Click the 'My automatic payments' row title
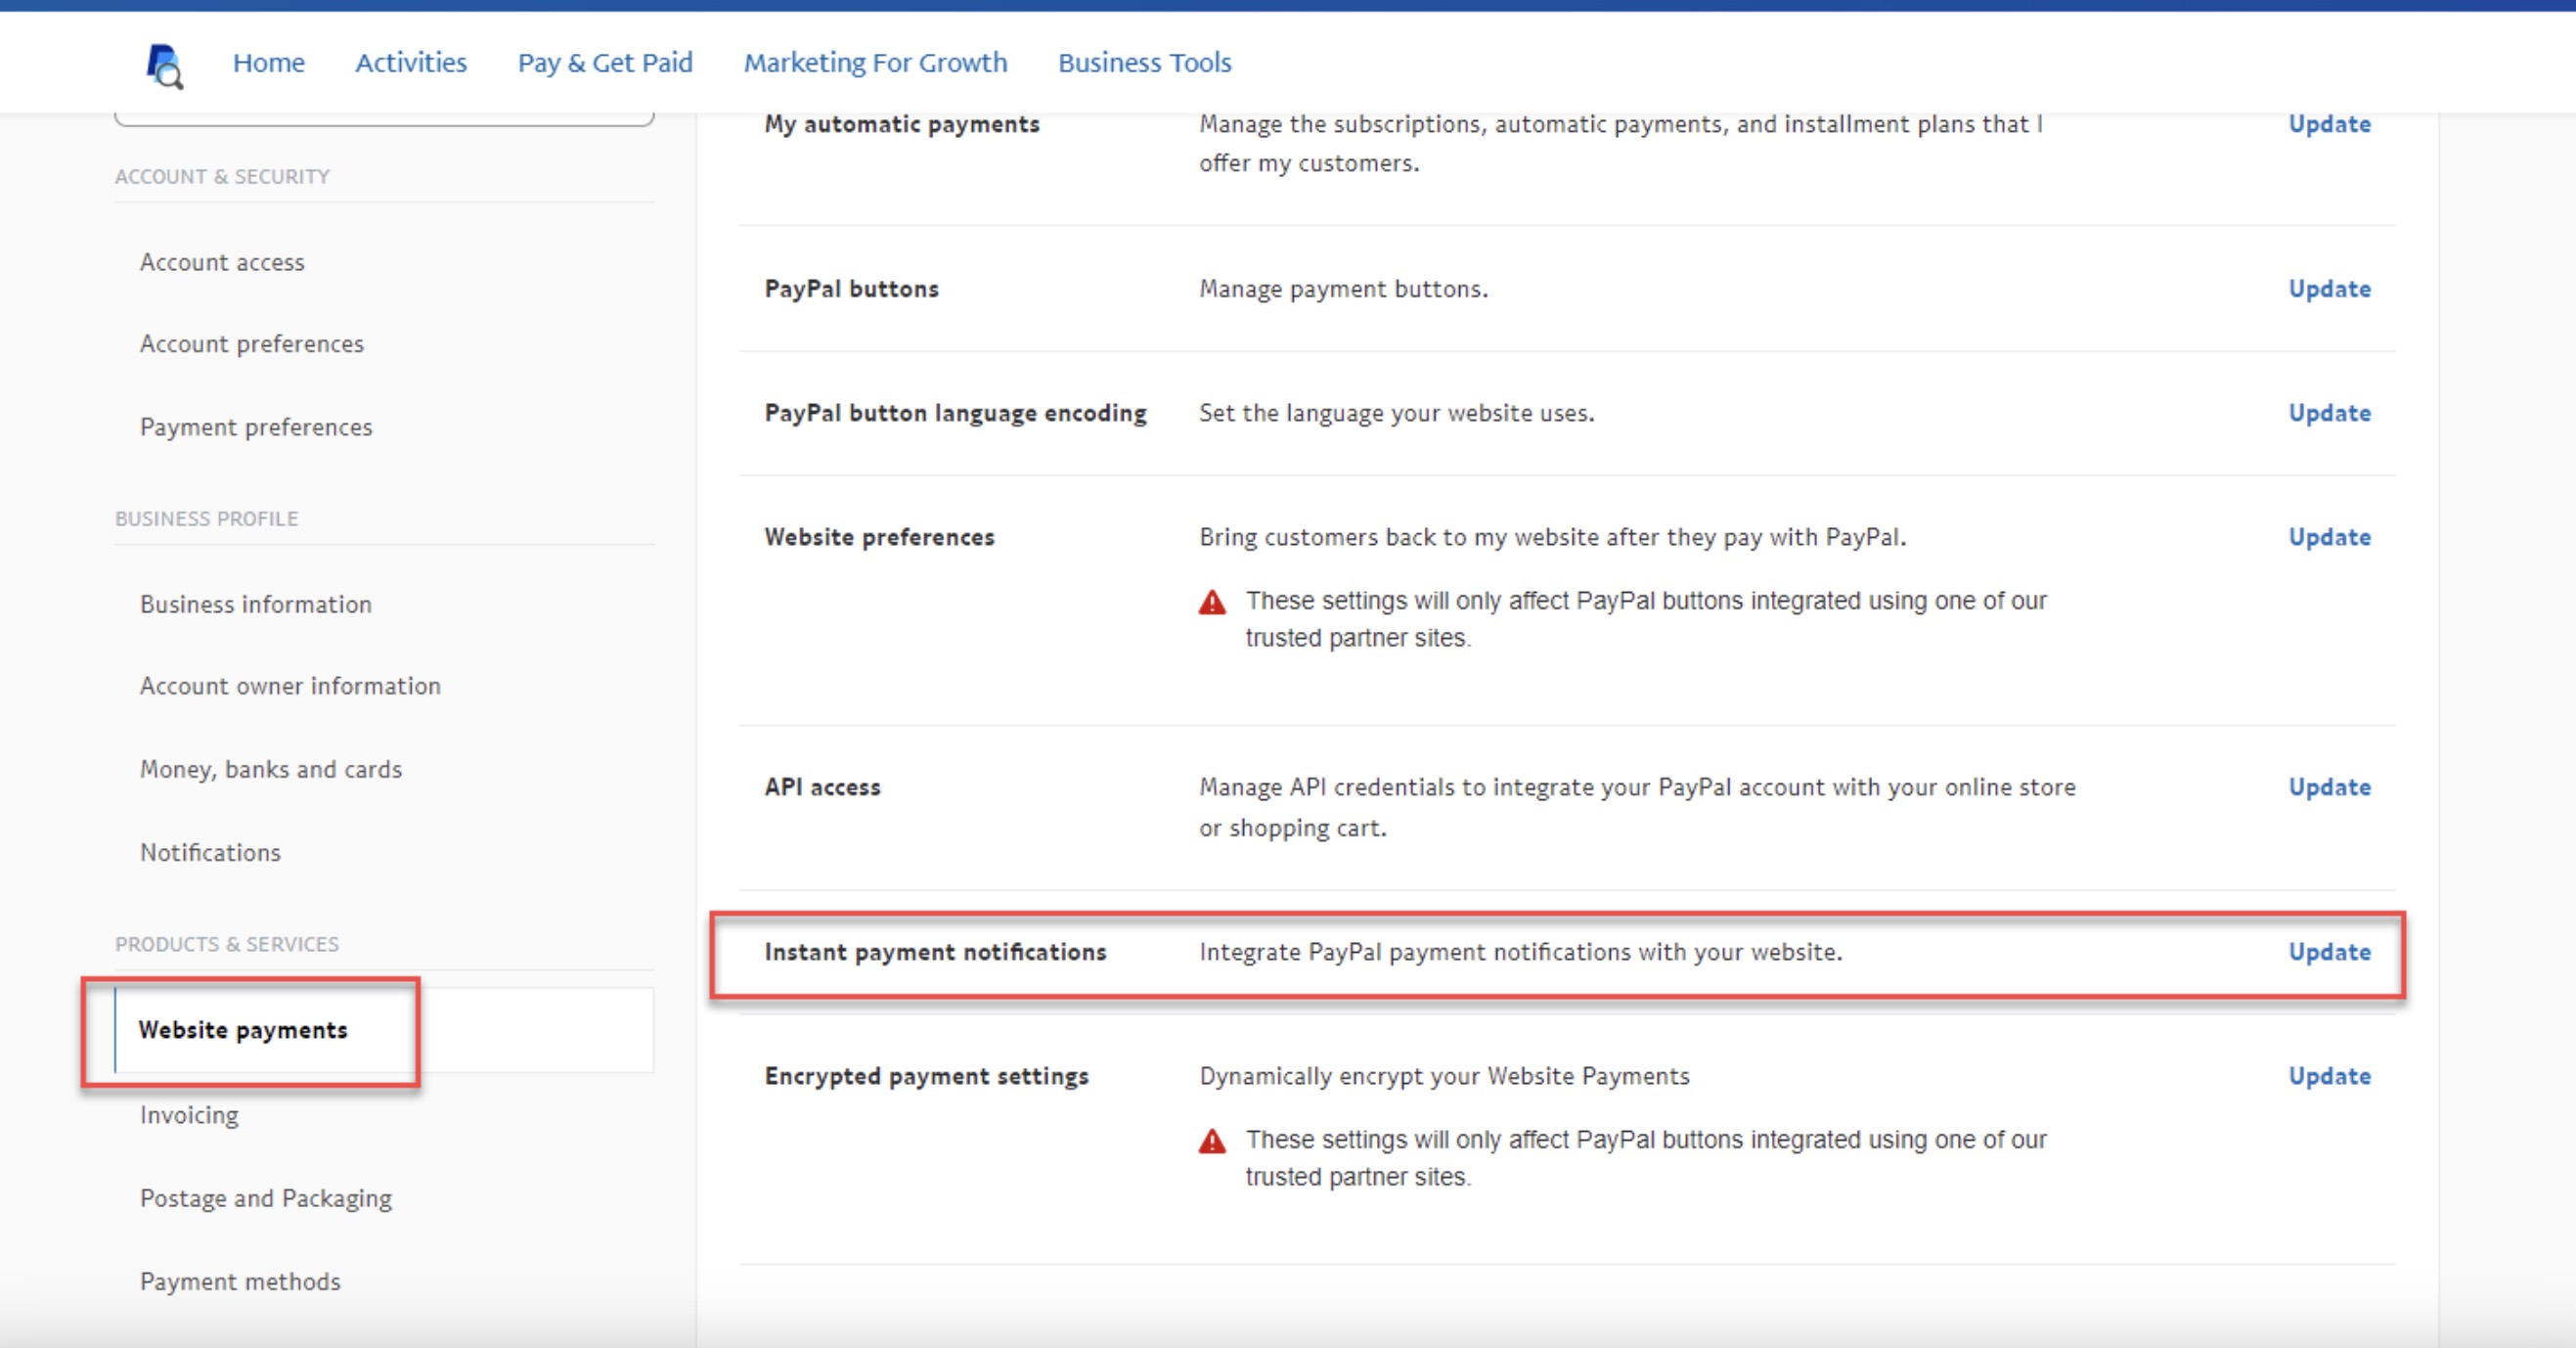The image size is (2576, 1348). pyautogui.click(x=902, y=124)
